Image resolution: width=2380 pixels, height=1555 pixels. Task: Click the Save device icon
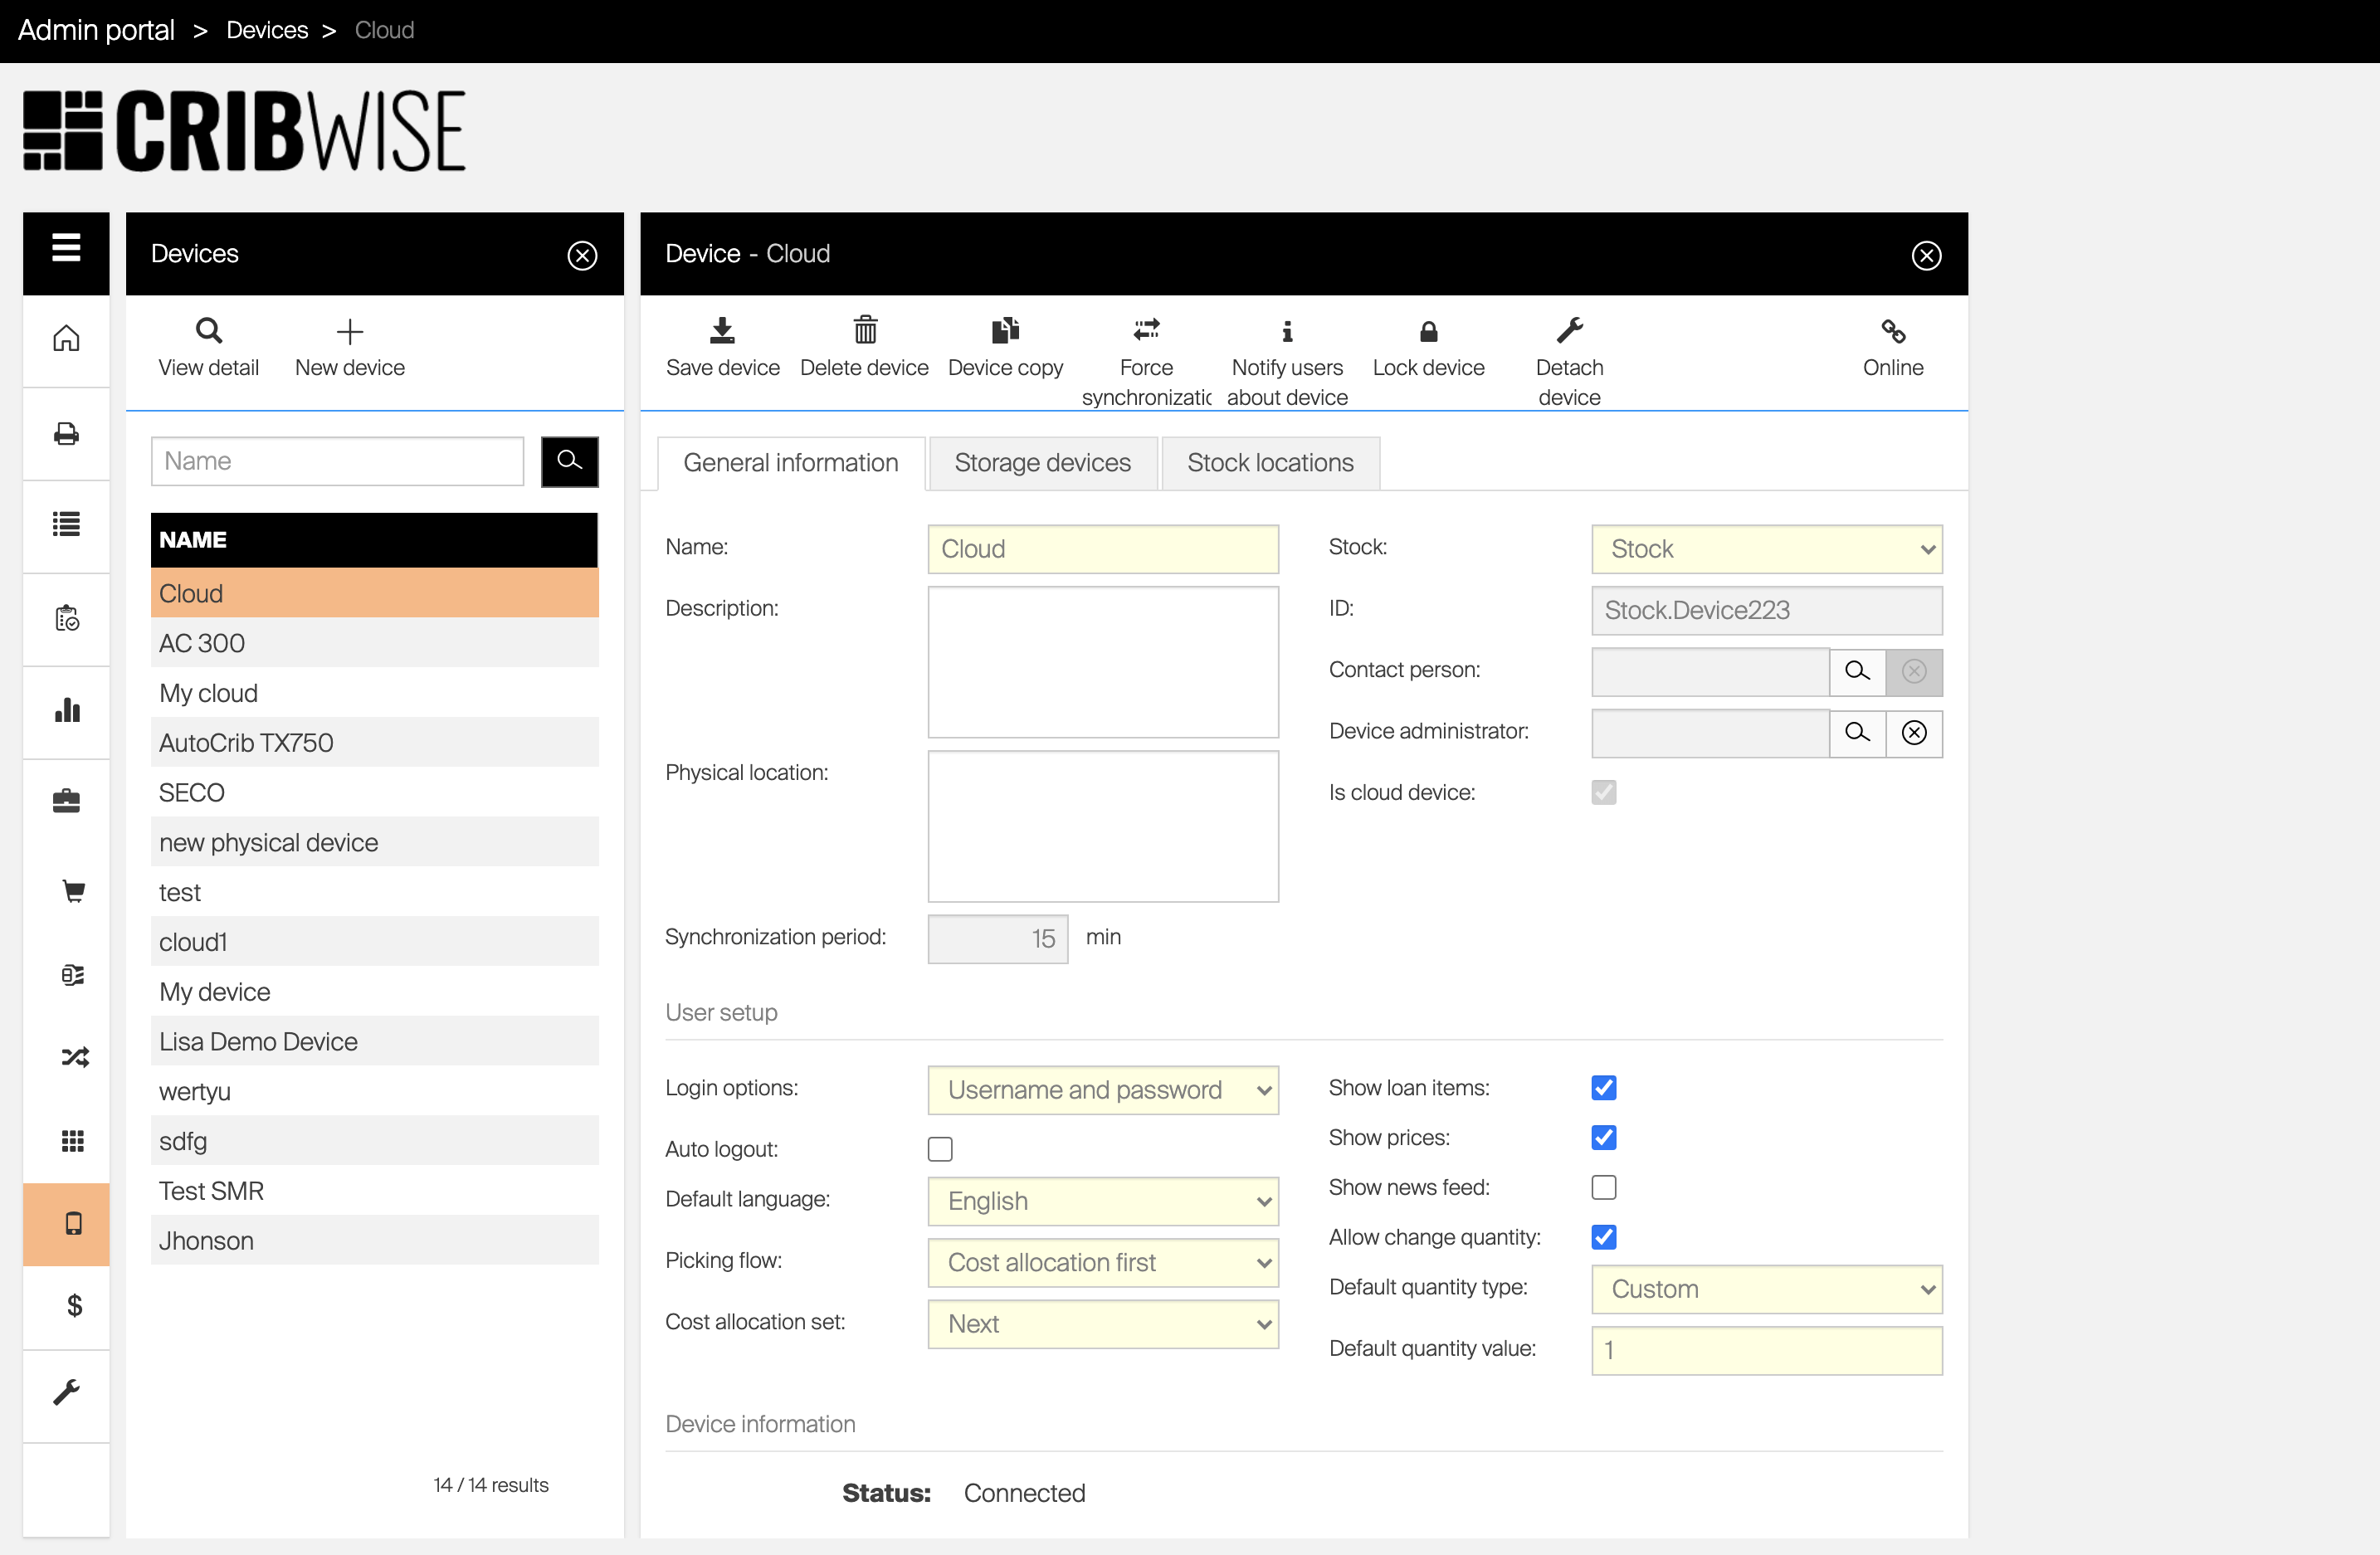click(x=722, y=330)
